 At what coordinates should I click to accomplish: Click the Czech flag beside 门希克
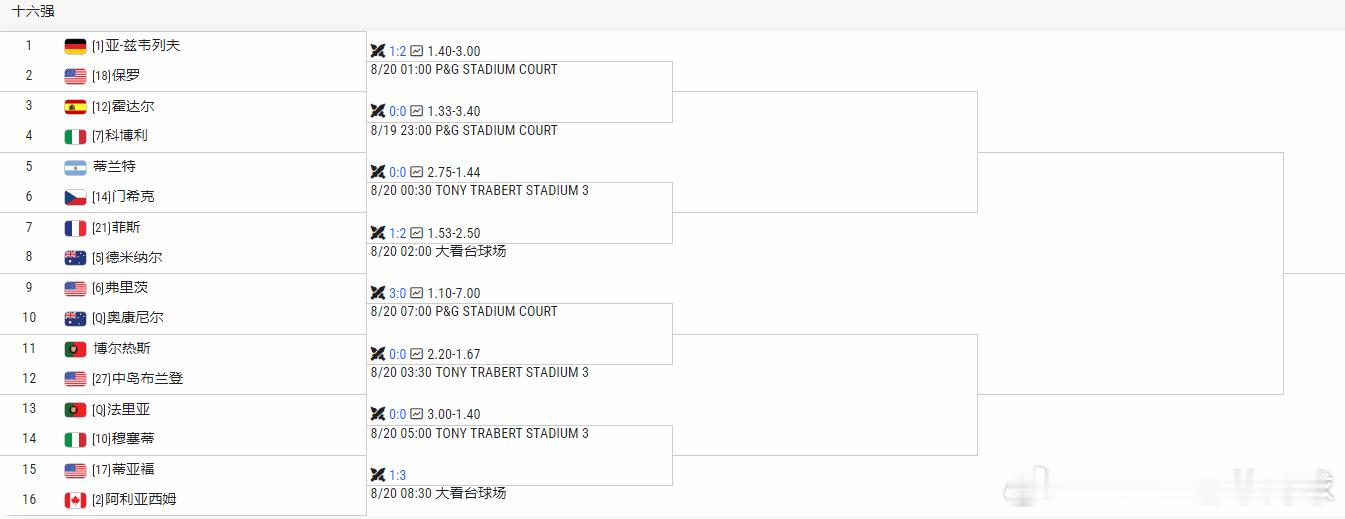pyautogui.click(x=75, y=198)
